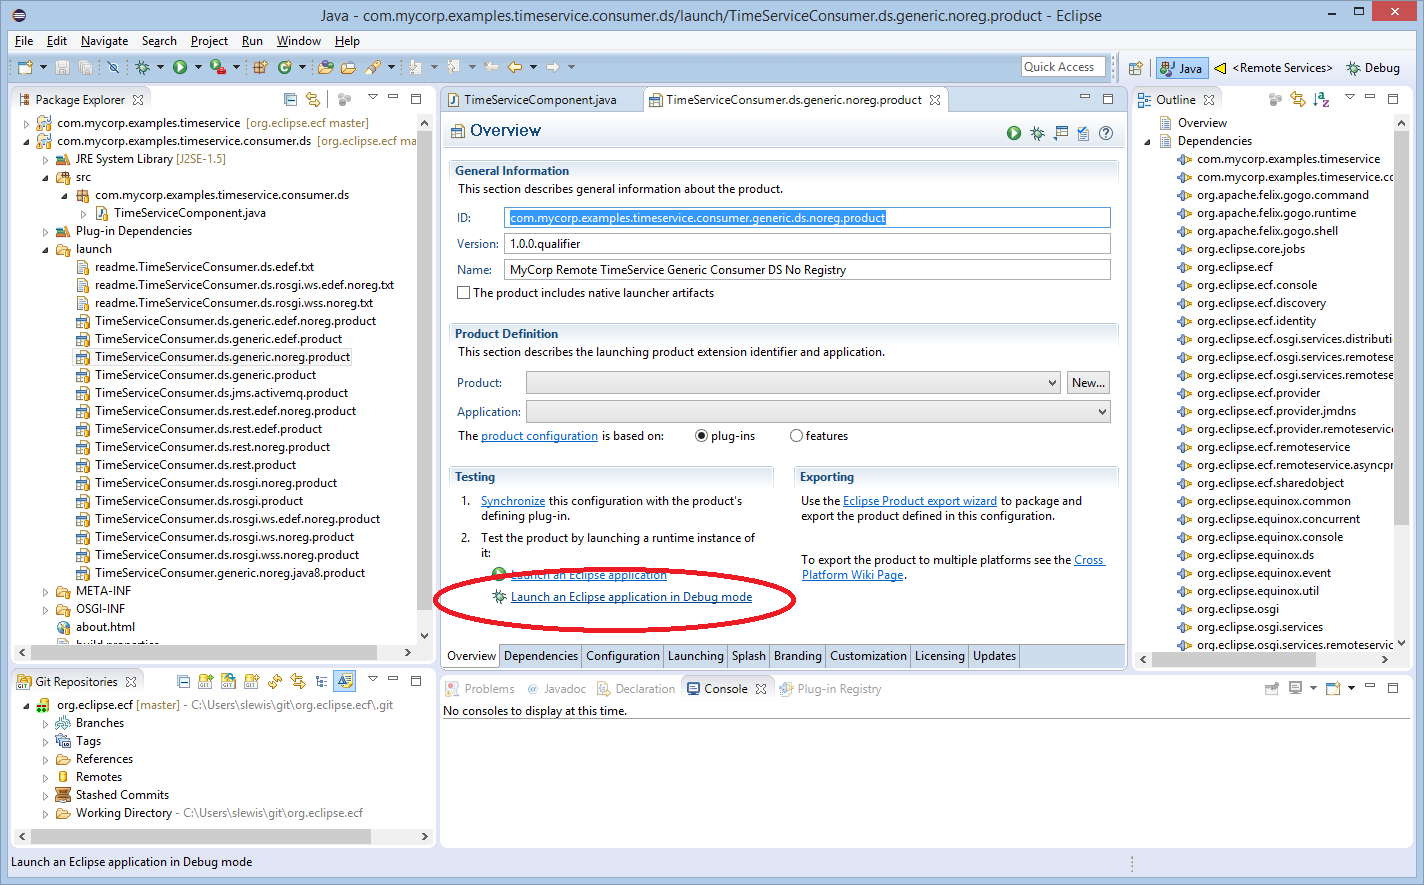Click the Open Perspective icon
The height and width of the screenshot is (885, 1424).
click(x=1135, y=68)
